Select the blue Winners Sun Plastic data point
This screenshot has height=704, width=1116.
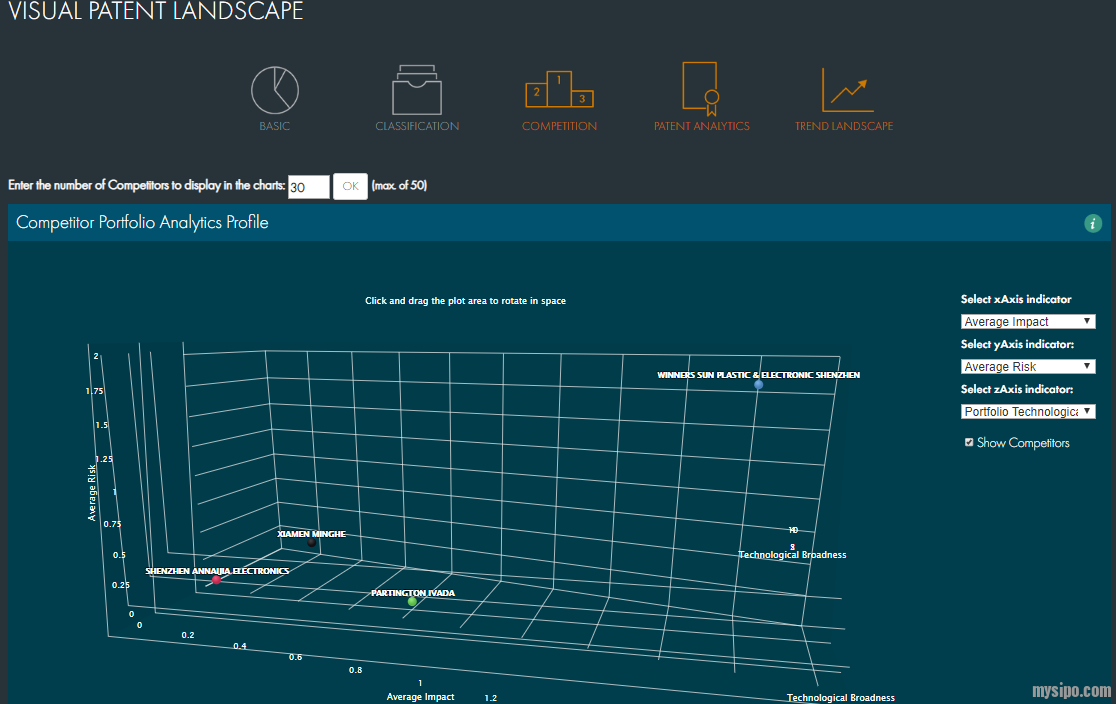(759, 385)
